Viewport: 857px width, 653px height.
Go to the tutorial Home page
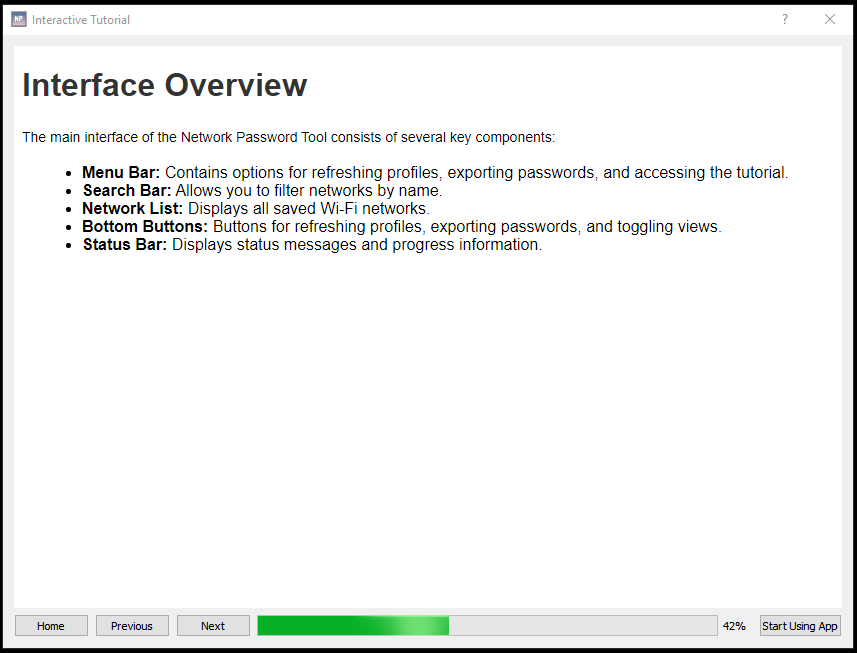point(51,626)
